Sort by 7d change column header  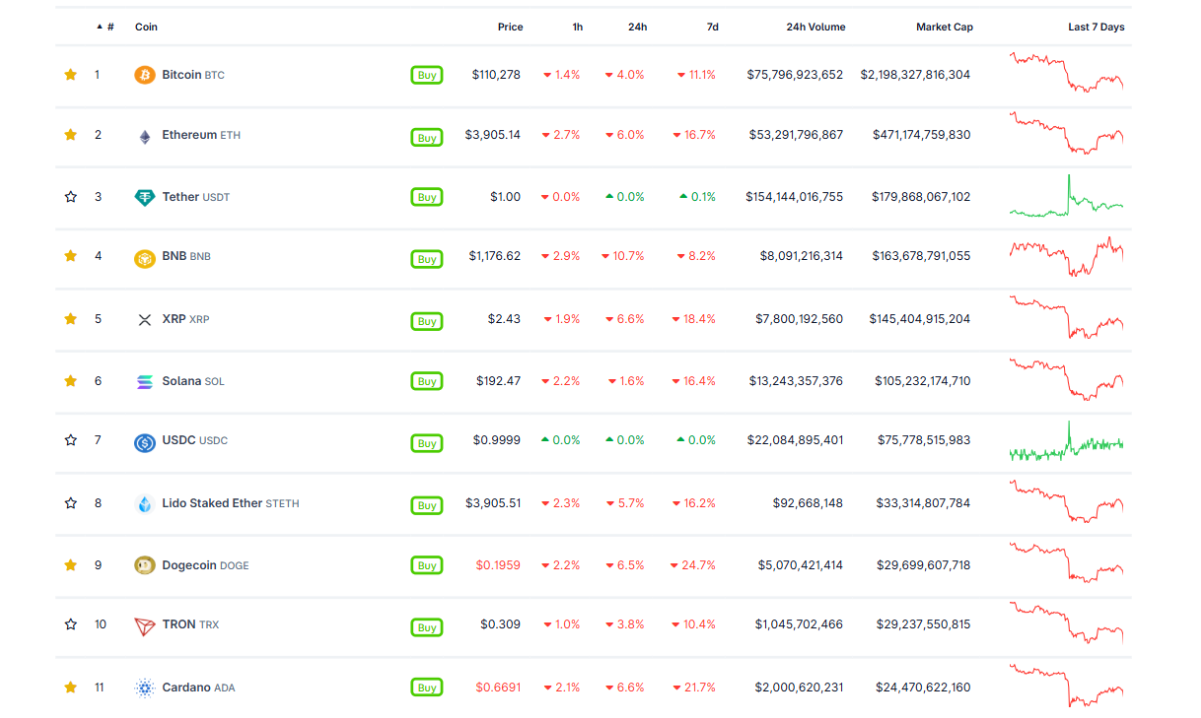coord(712,27)
